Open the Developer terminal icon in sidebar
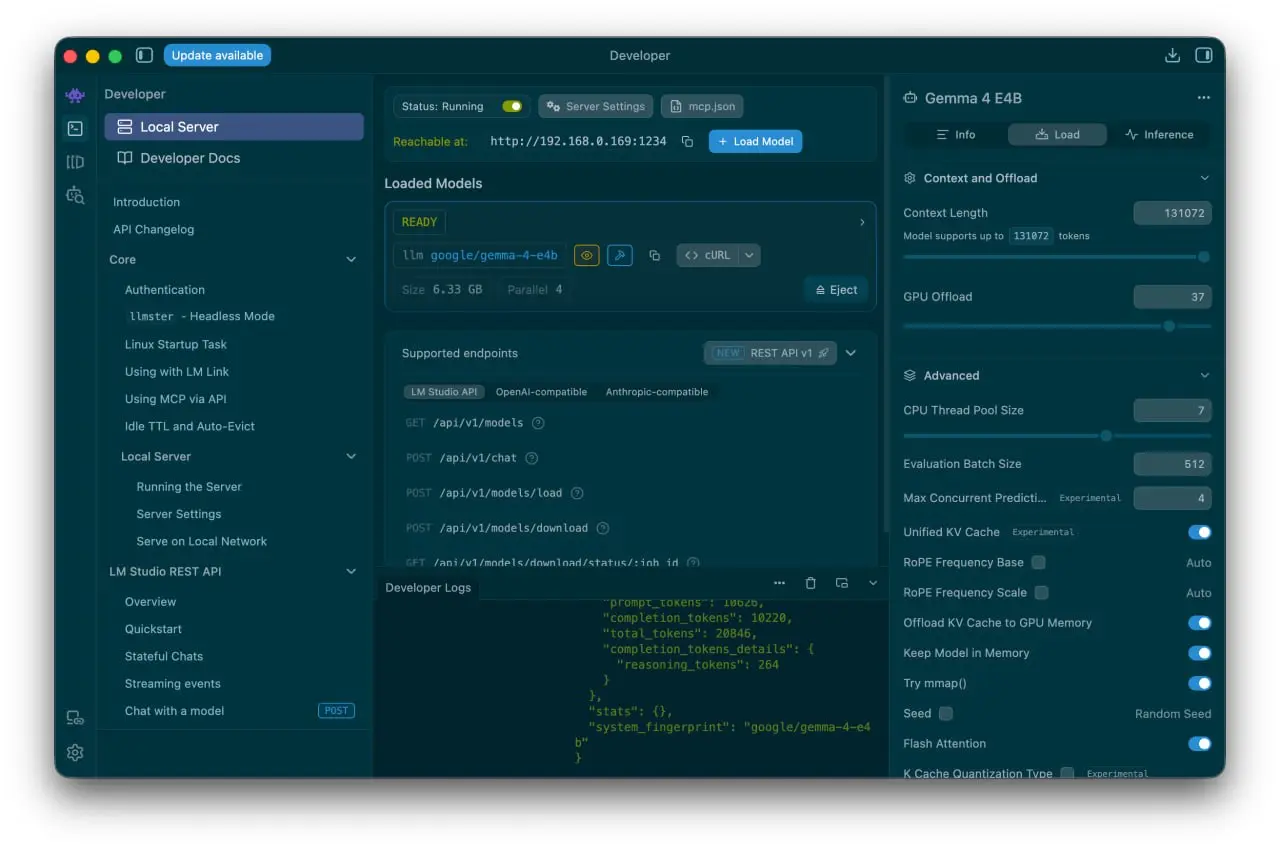Image resolution: width=1280 pixels, height=850 pixels. pyautogui.click(x=75, y=128)
